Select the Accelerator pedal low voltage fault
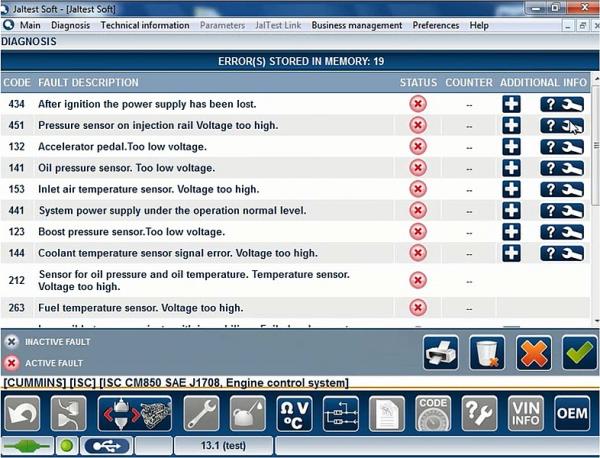The image size is (600, 458). (x=122, y=147)
